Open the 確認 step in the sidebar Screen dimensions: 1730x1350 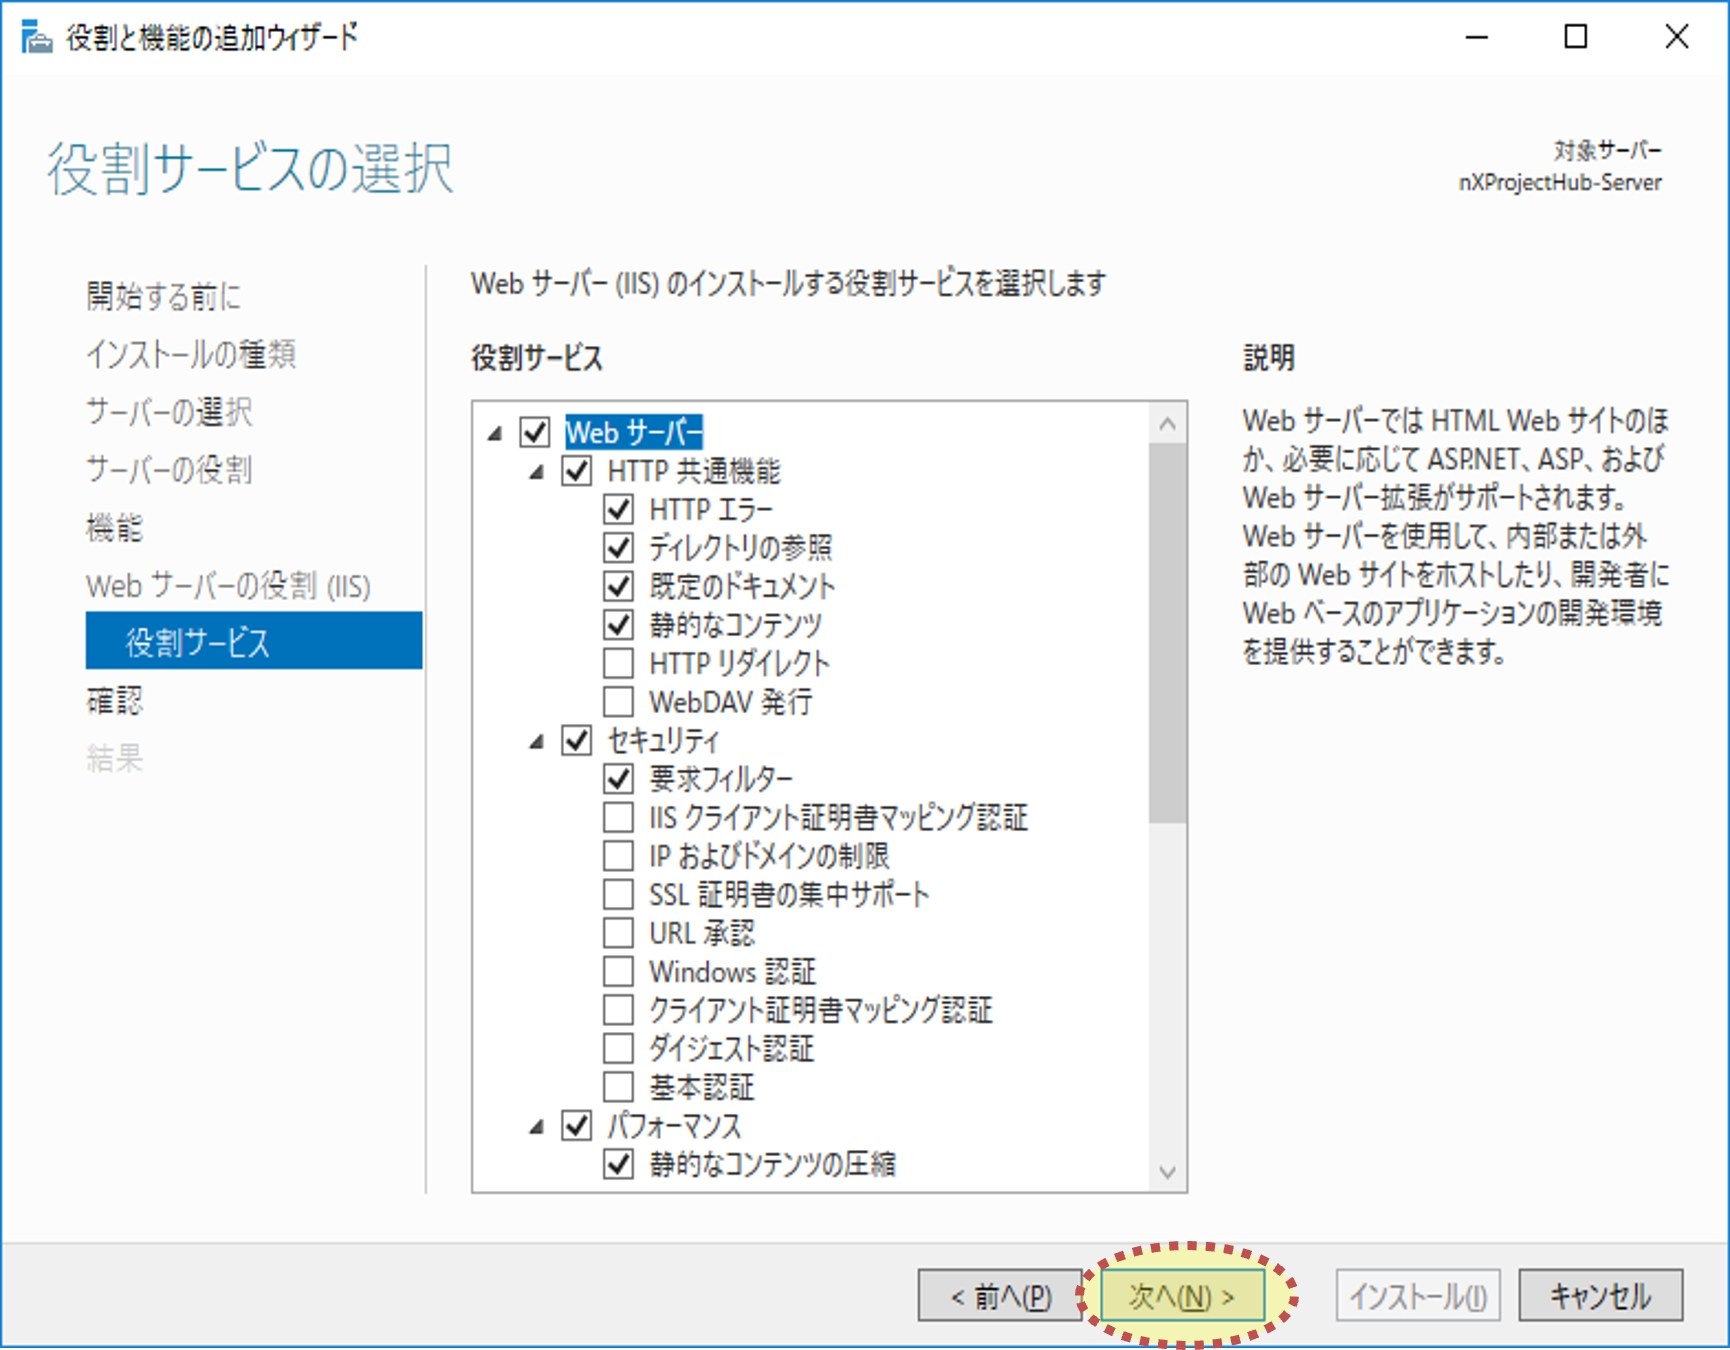[x=114, y=701]
